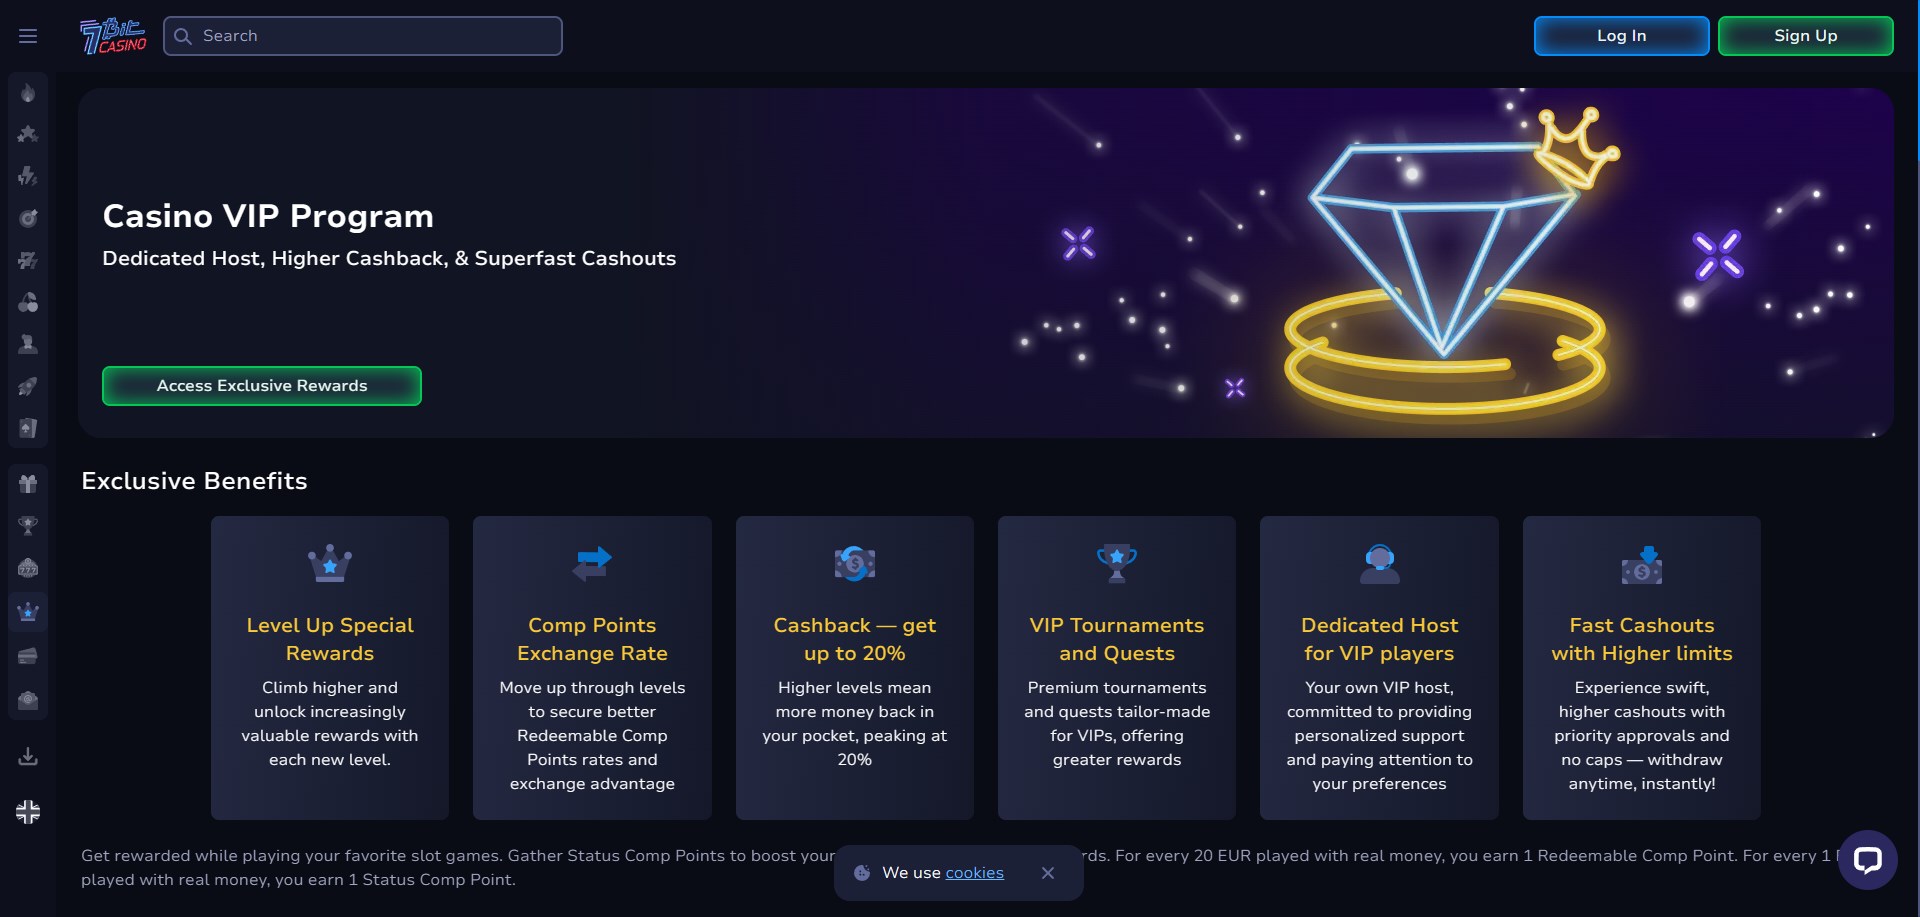
Task: Open the payments cards menu item
Action: click(x=28, y=656)
